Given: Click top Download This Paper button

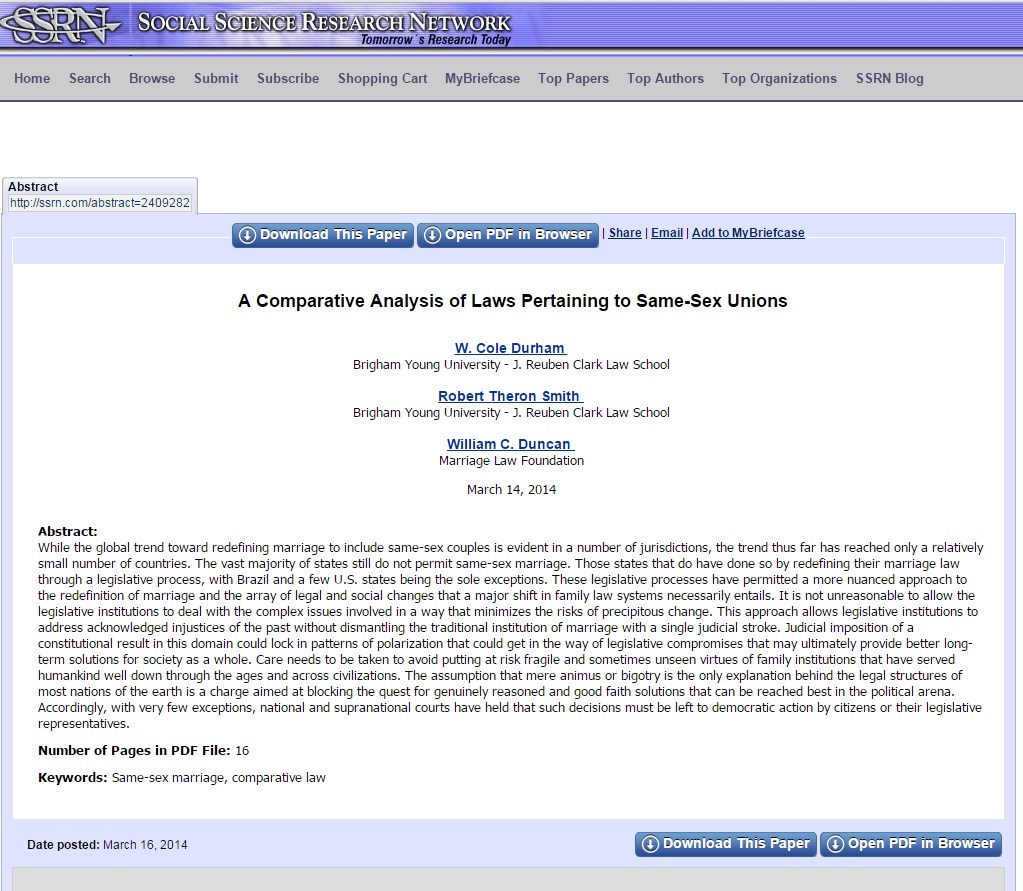Looking at the screenshot, I should 323,235.
